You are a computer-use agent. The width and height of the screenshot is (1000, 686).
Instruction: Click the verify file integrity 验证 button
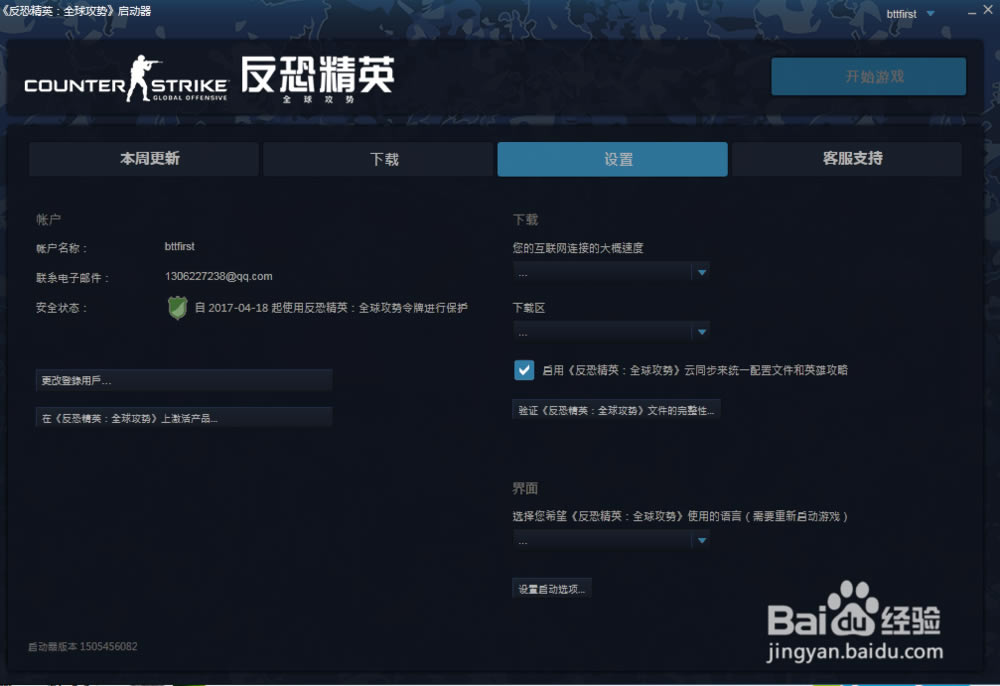tap(616, 410)
